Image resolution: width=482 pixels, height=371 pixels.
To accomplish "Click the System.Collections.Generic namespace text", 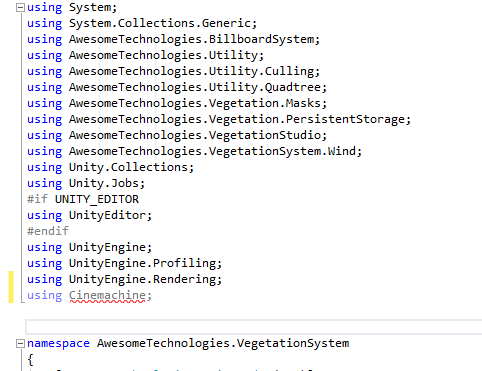I will [160, 23].
